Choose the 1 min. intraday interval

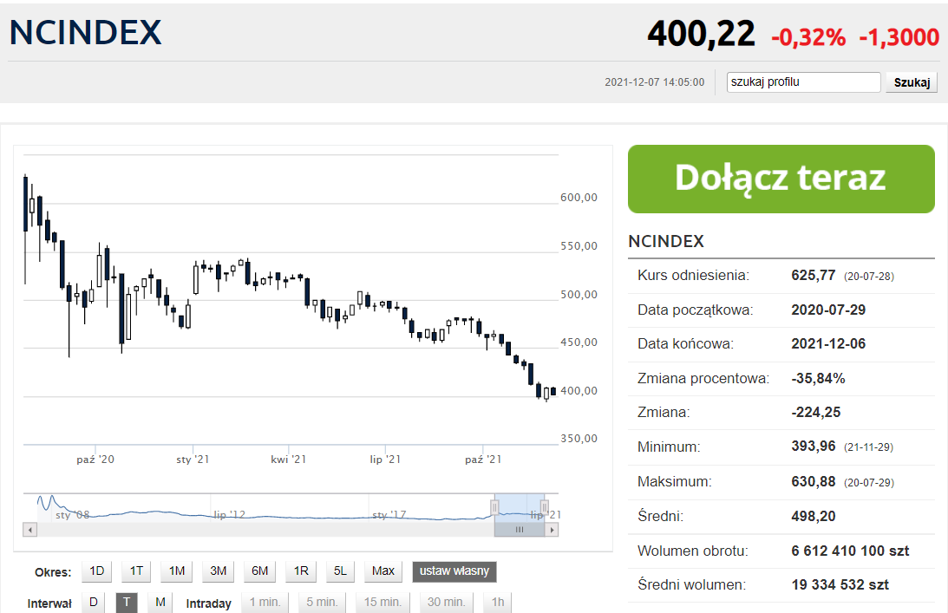point(265,603)
